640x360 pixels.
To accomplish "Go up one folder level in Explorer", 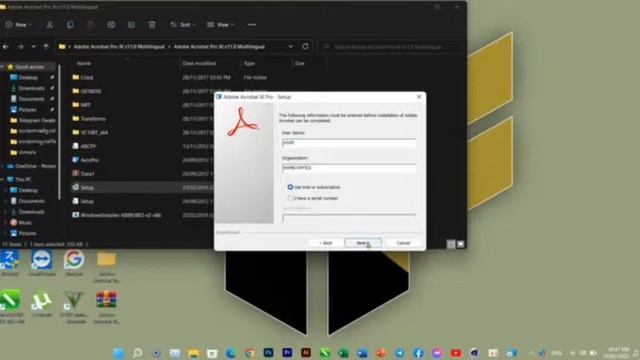I will 46,47.
